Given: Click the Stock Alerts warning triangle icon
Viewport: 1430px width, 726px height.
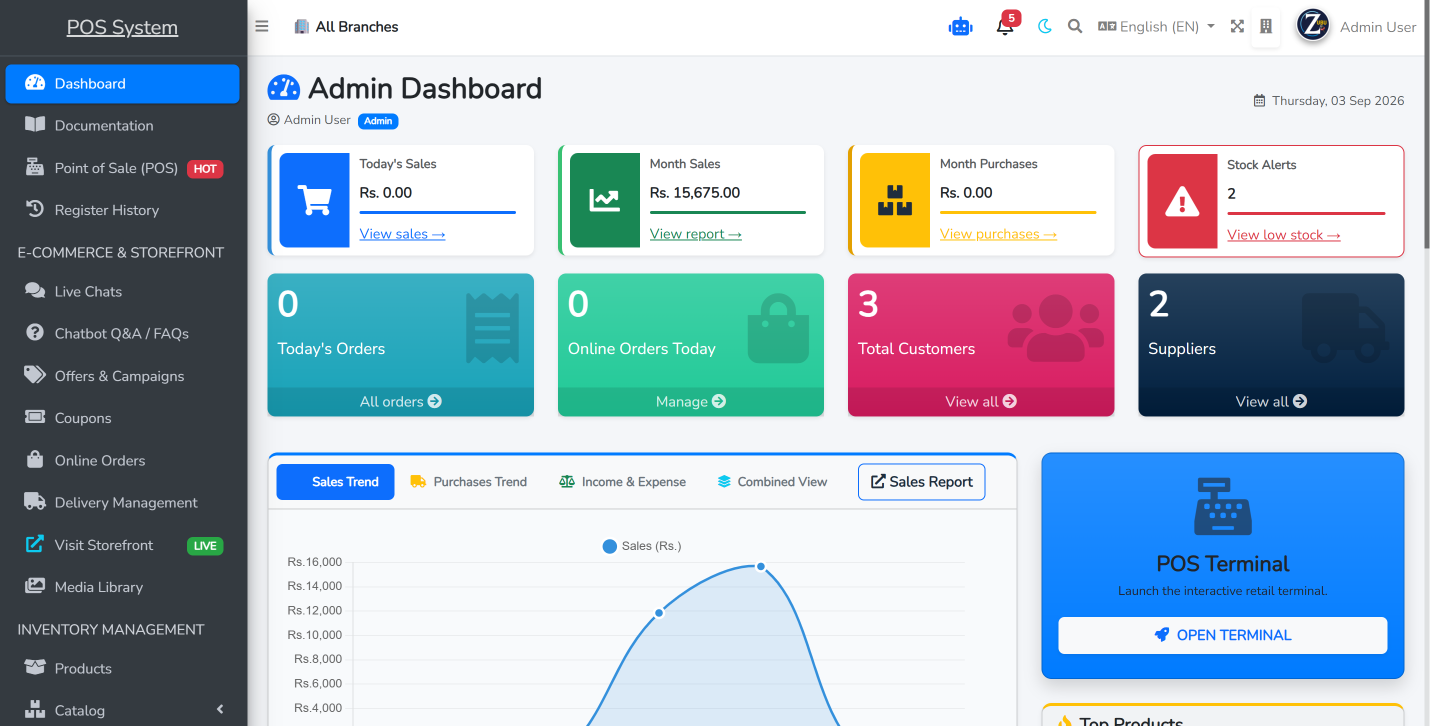Looking at the screenshot, I should coord(1182,201).
